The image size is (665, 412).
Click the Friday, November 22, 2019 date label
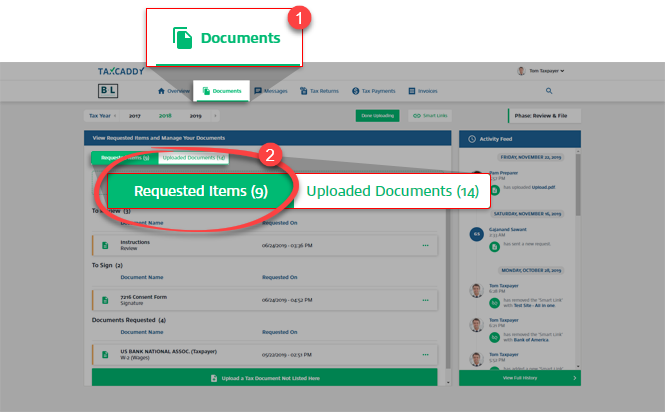(x=531, y=157)
